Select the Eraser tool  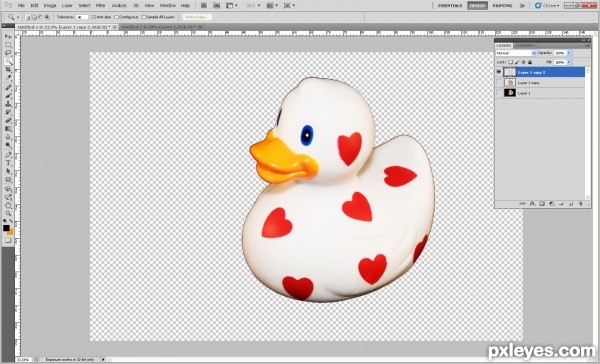pos(8,121)
